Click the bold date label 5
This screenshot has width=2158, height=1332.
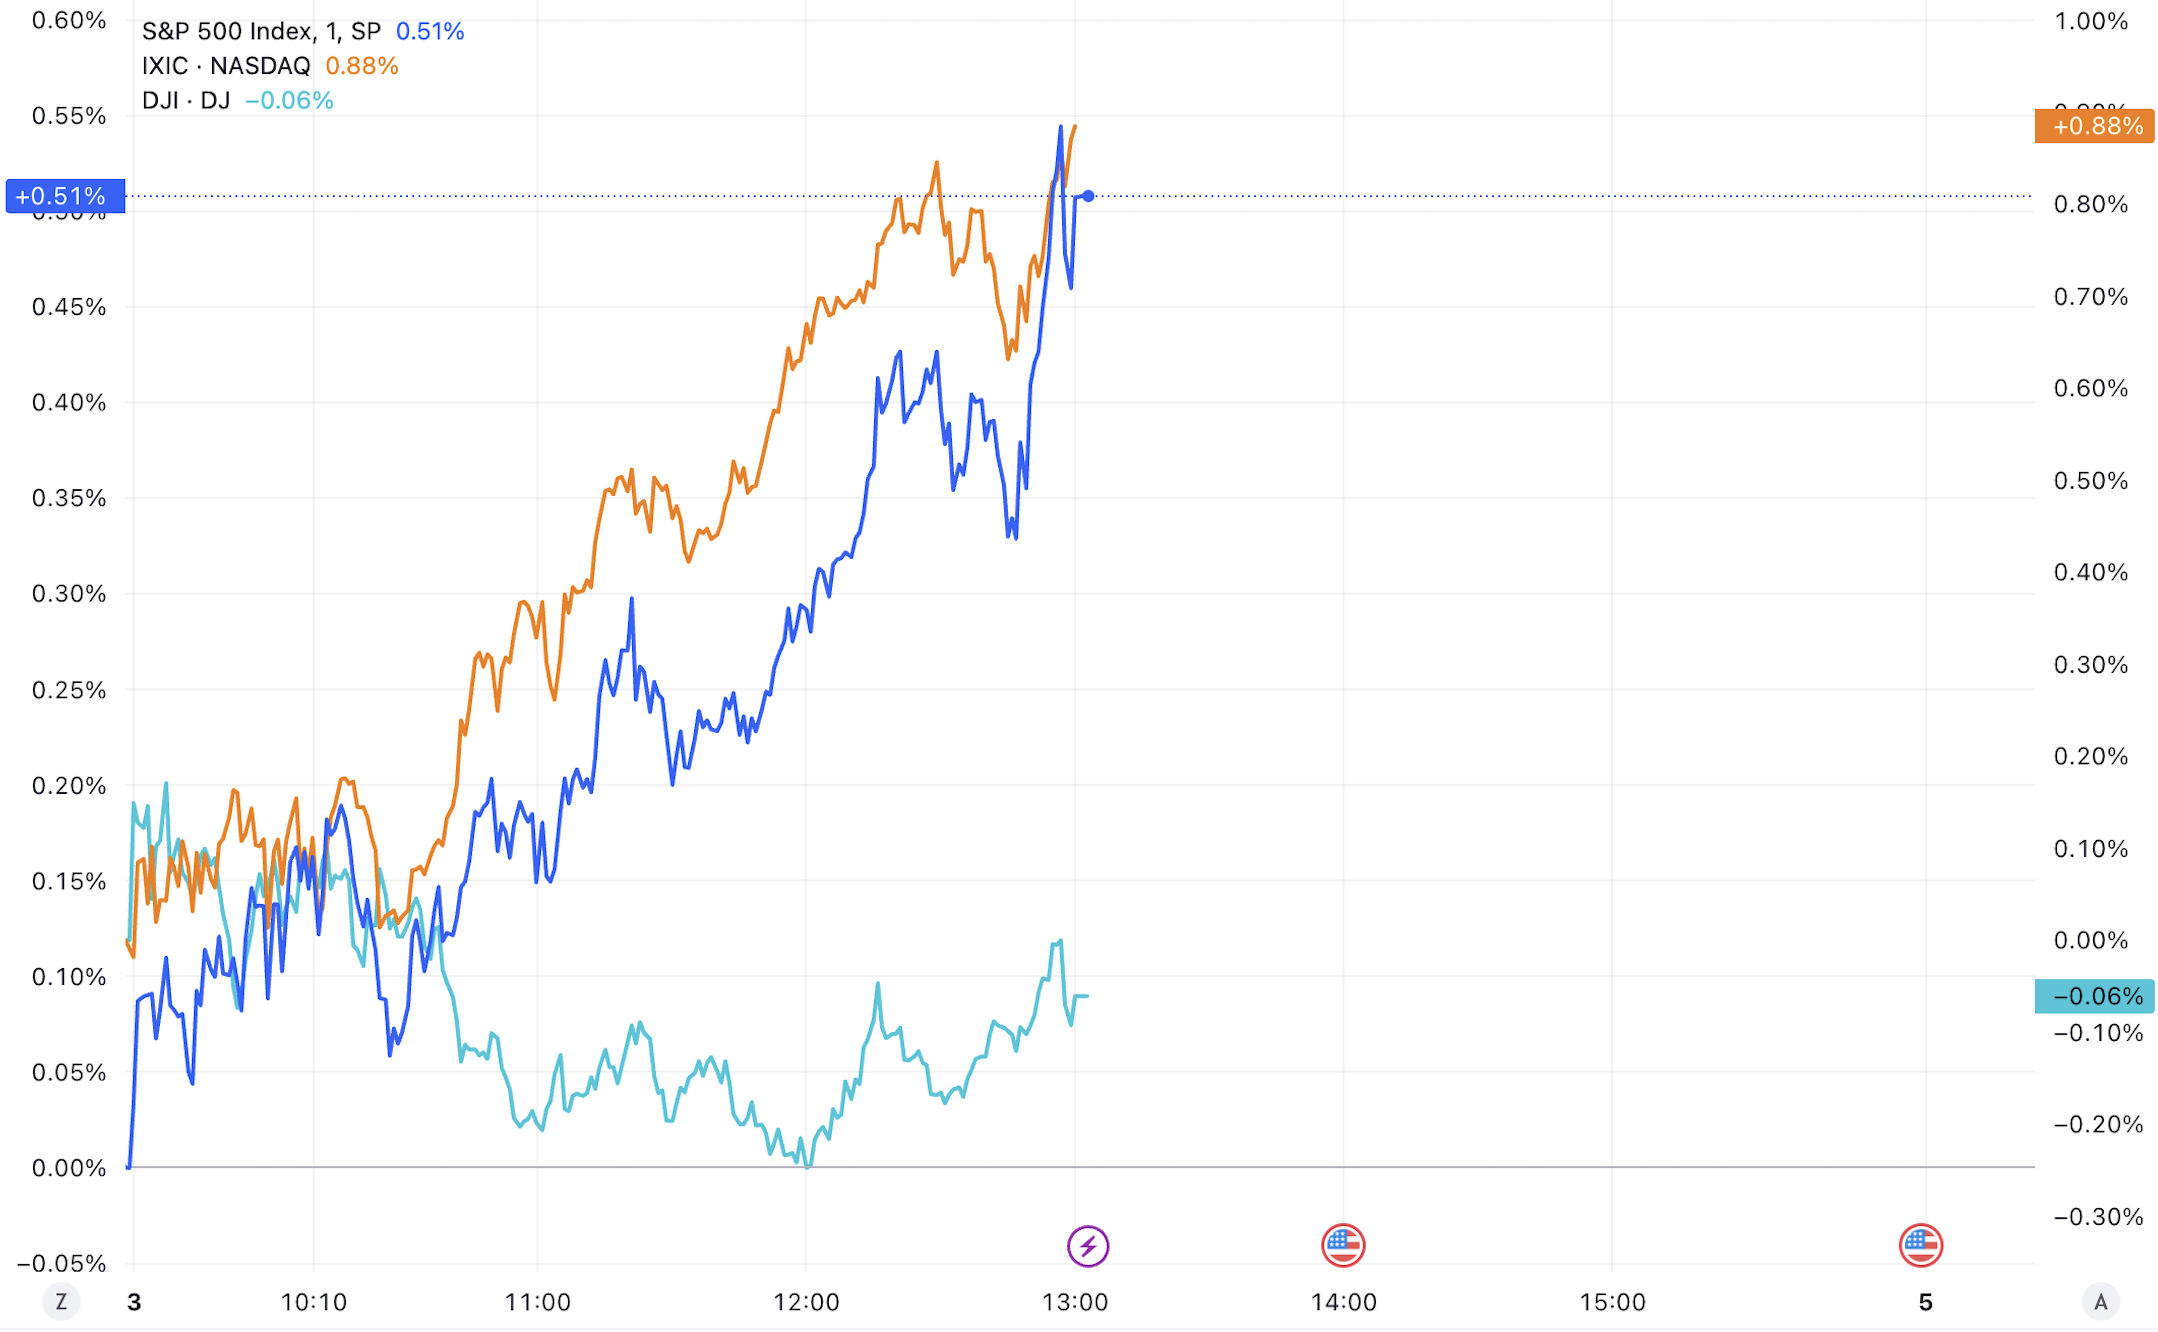(1926, 1302)
